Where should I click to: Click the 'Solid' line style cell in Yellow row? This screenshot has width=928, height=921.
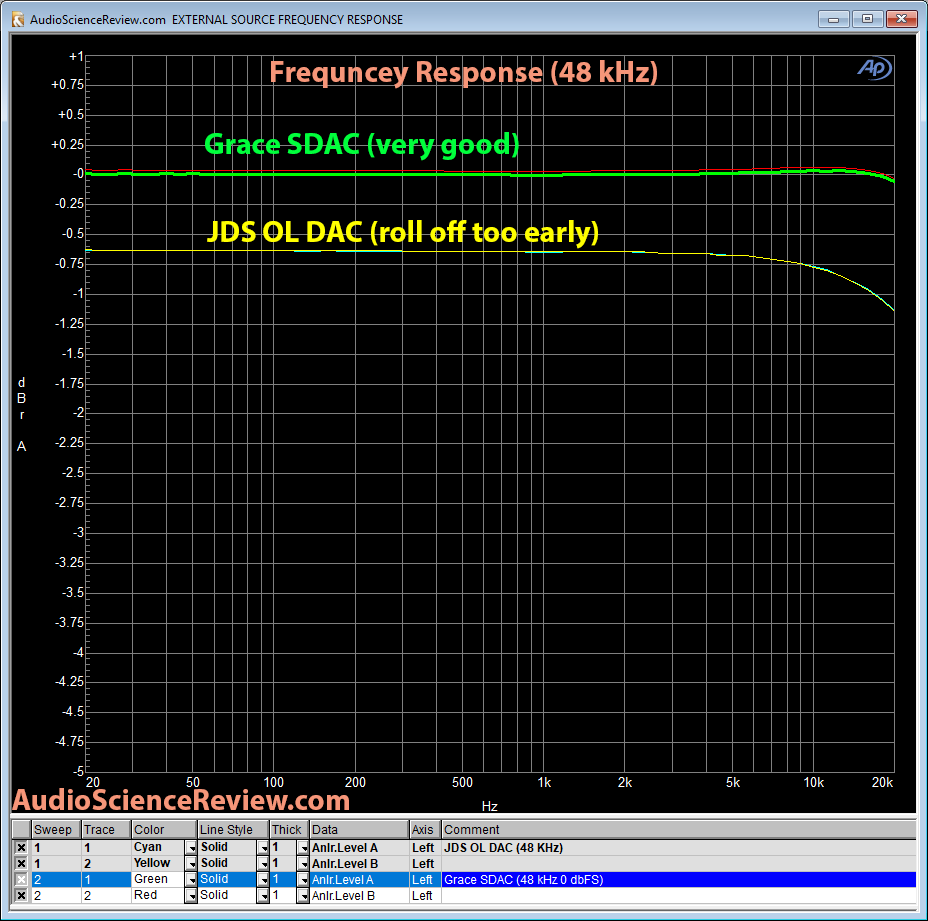pyautogui.click(x=227, y=864)
